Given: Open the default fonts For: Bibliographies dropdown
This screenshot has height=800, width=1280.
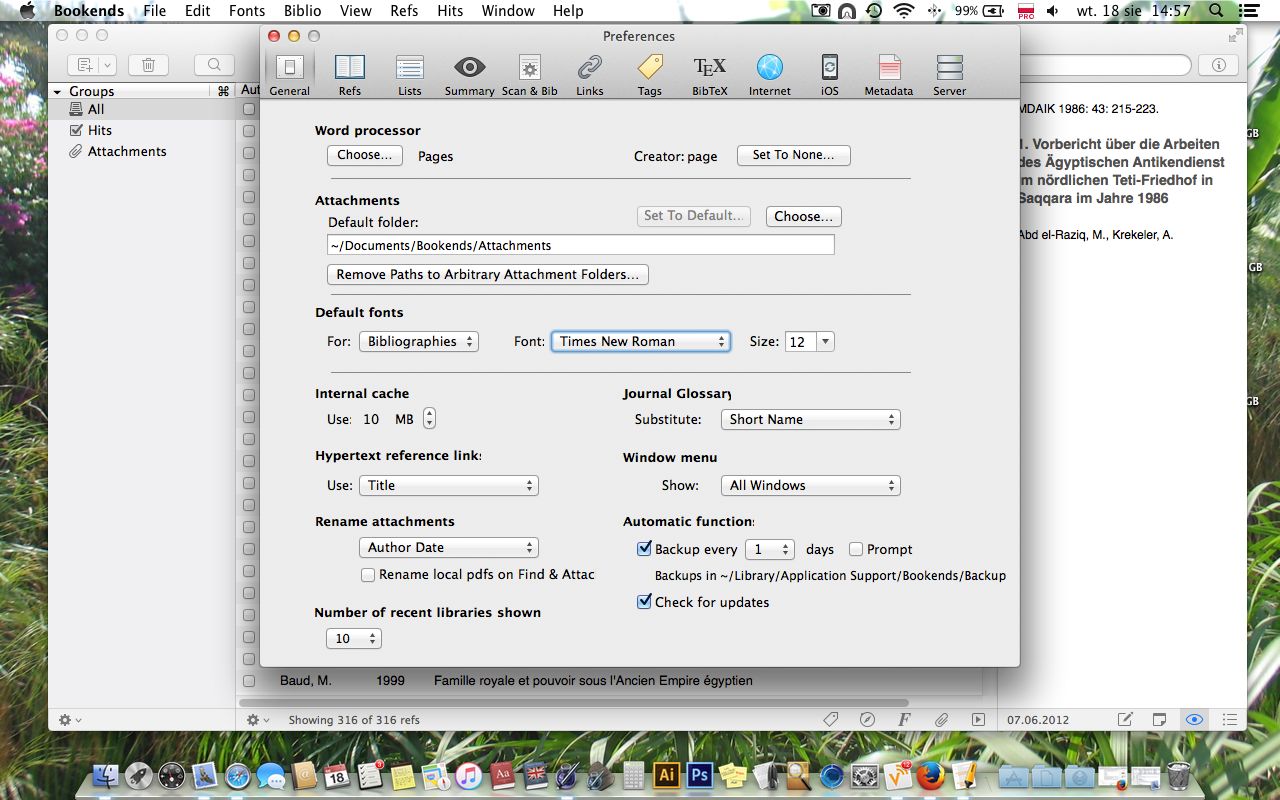Looking at the screenshot, I should click(418, 341).
